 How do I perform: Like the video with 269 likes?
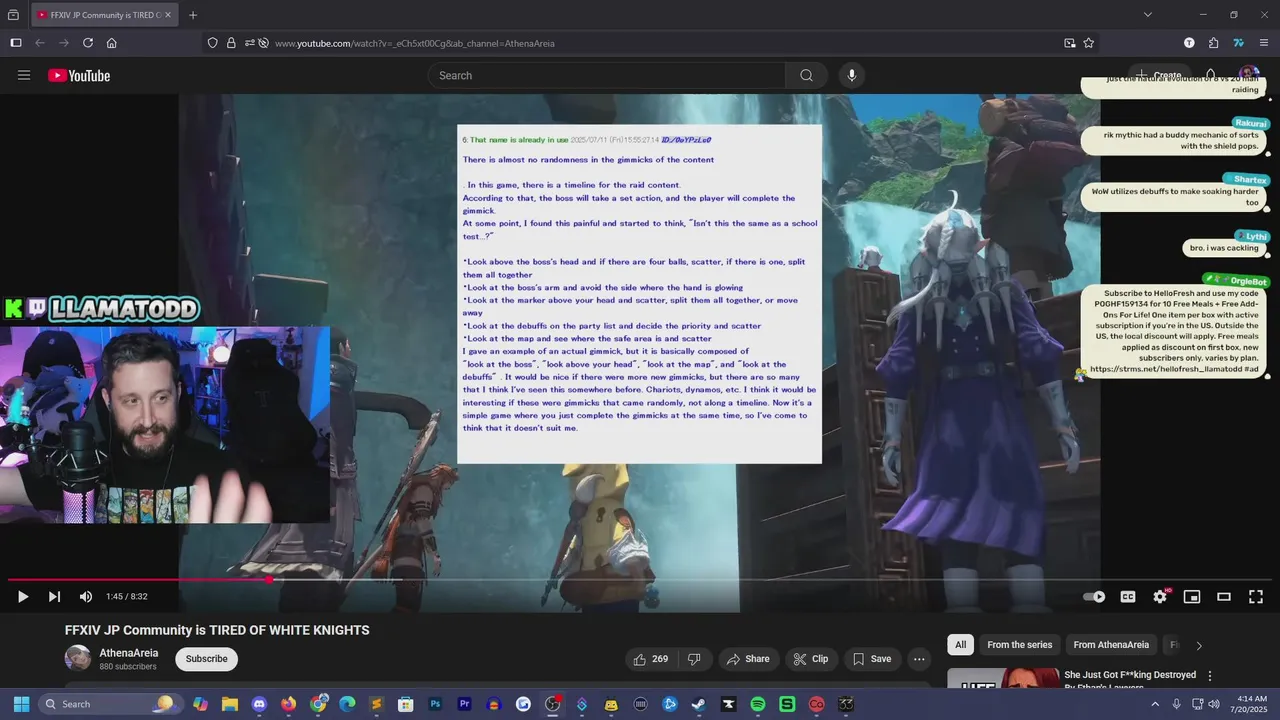point(650,659)
